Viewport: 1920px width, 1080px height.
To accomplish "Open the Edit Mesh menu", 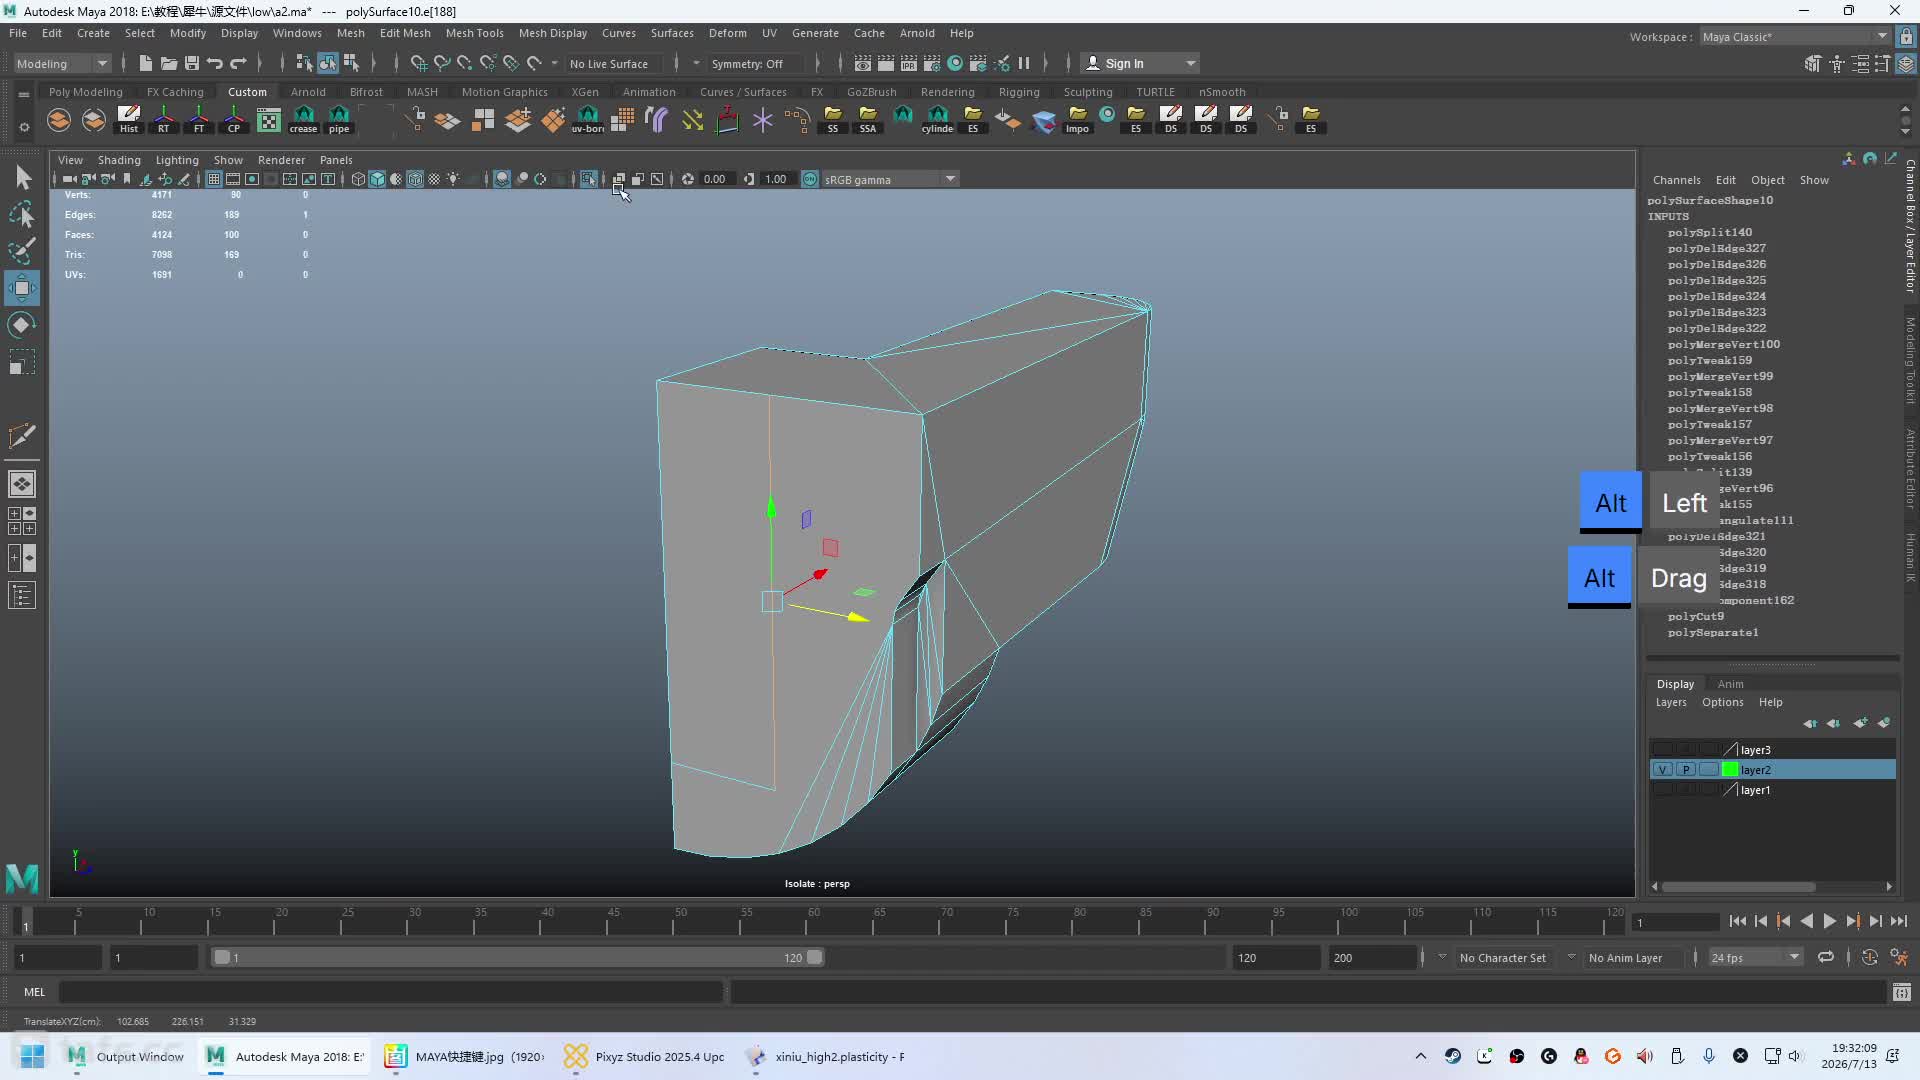I will (x=405, y=33).
